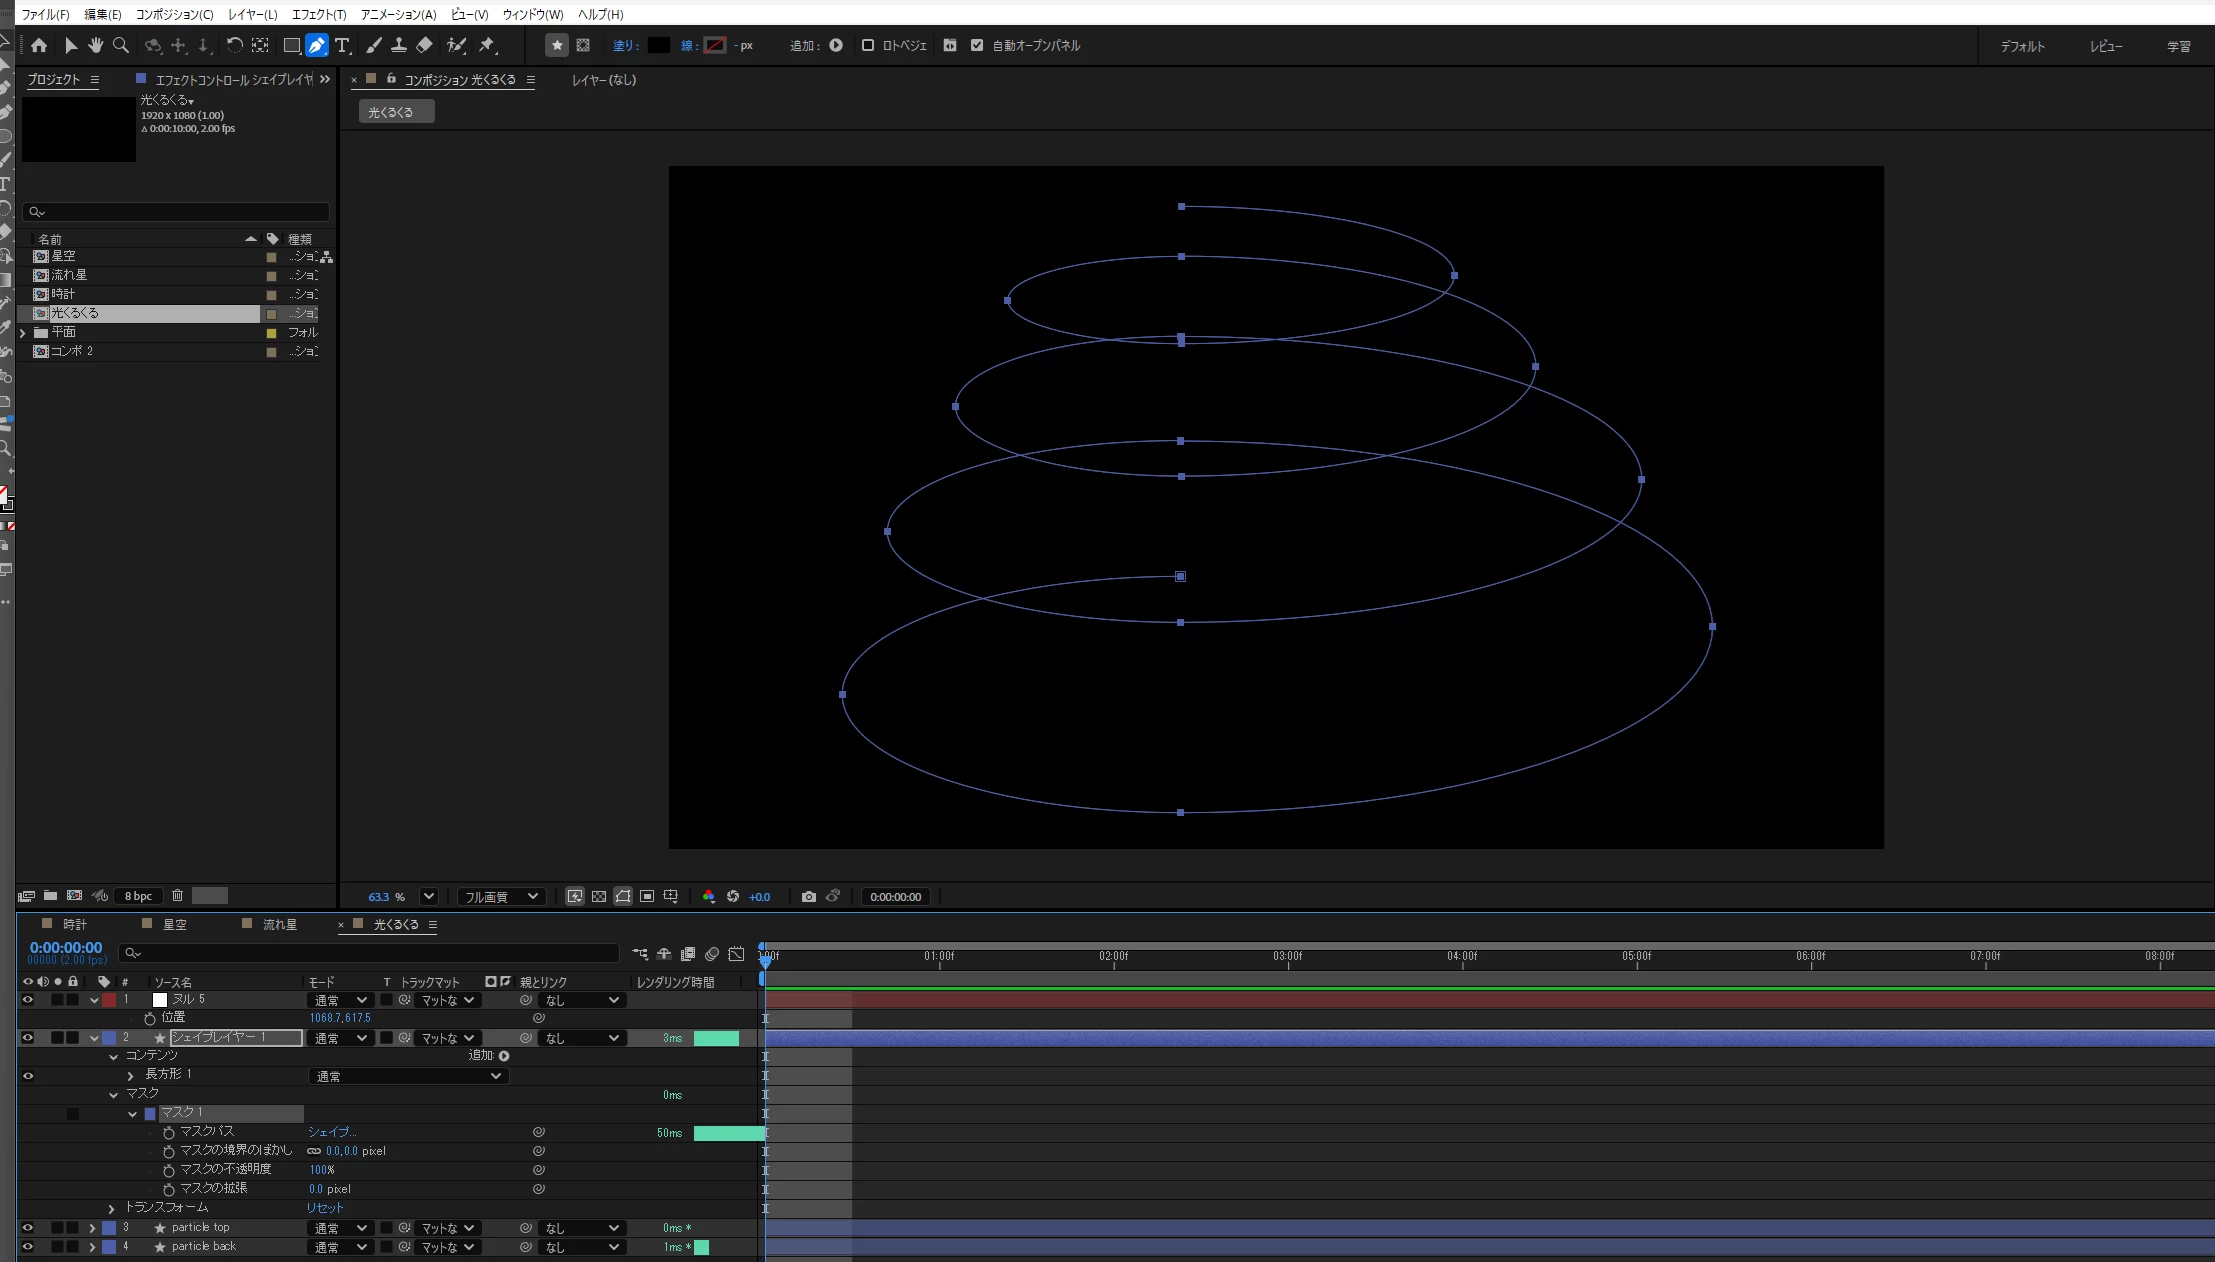
Task: Collapse the マスク 1 group
Action: (x=132, y=1114)
